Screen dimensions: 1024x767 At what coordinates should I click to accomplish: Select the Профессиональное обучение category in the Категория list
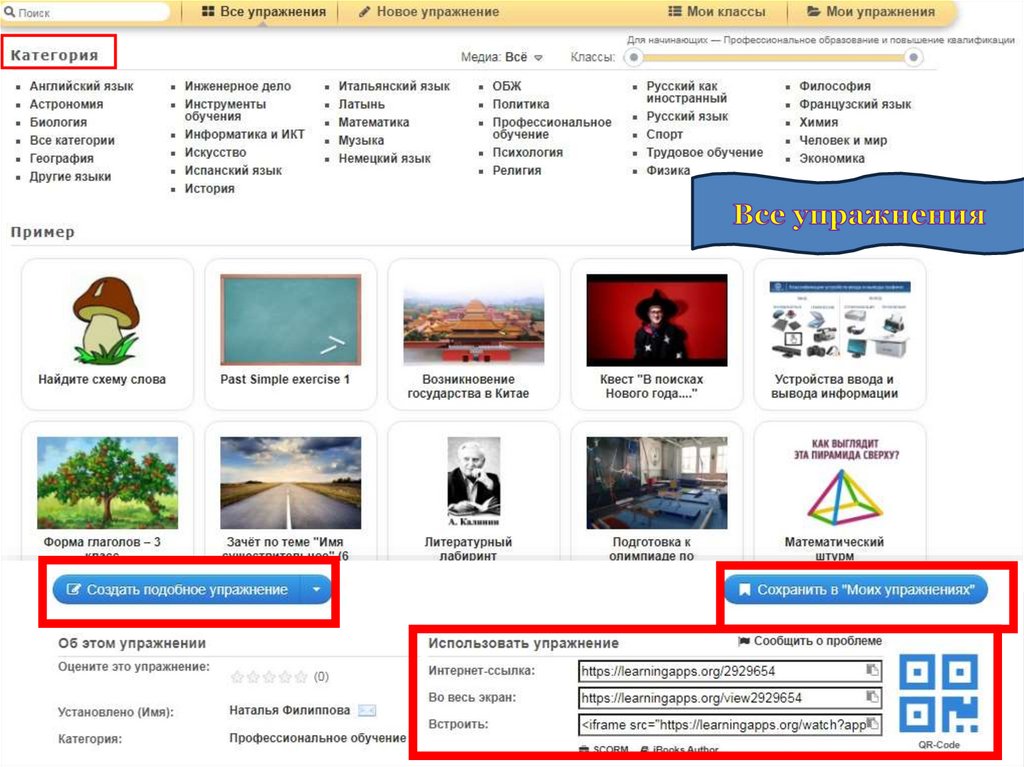point(552,128)
